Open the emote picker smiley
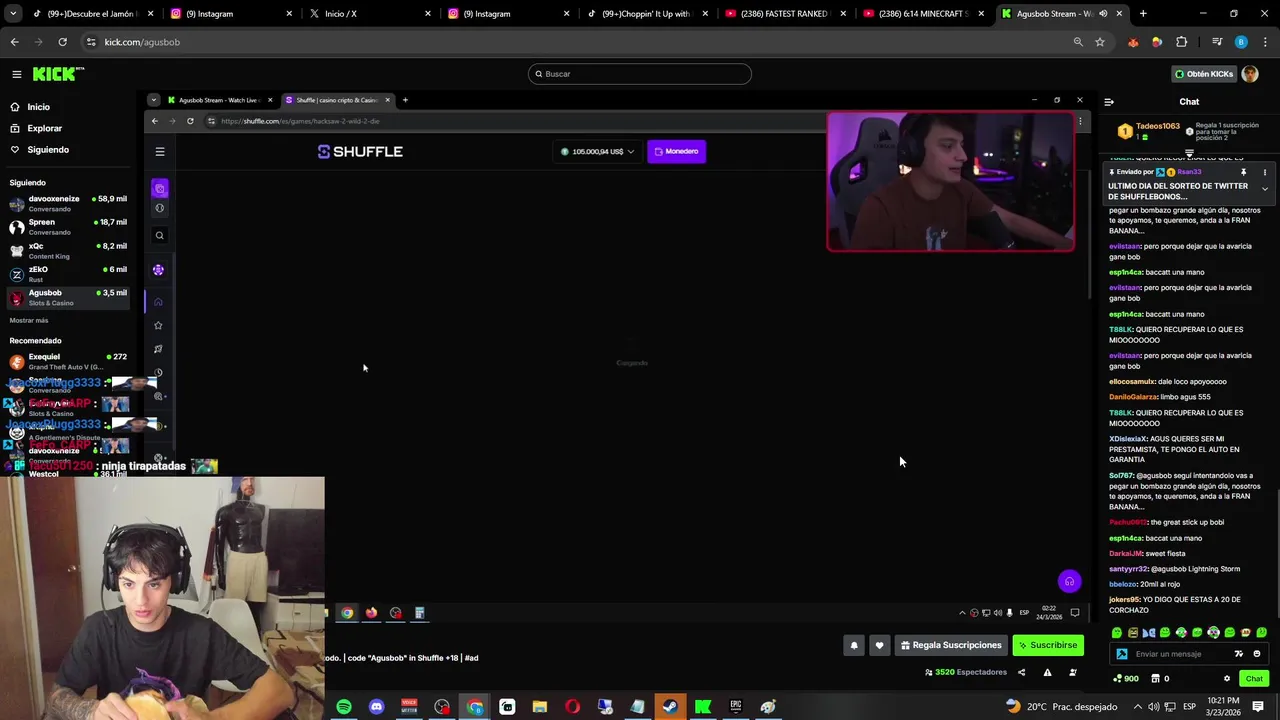 [1257, 654]
